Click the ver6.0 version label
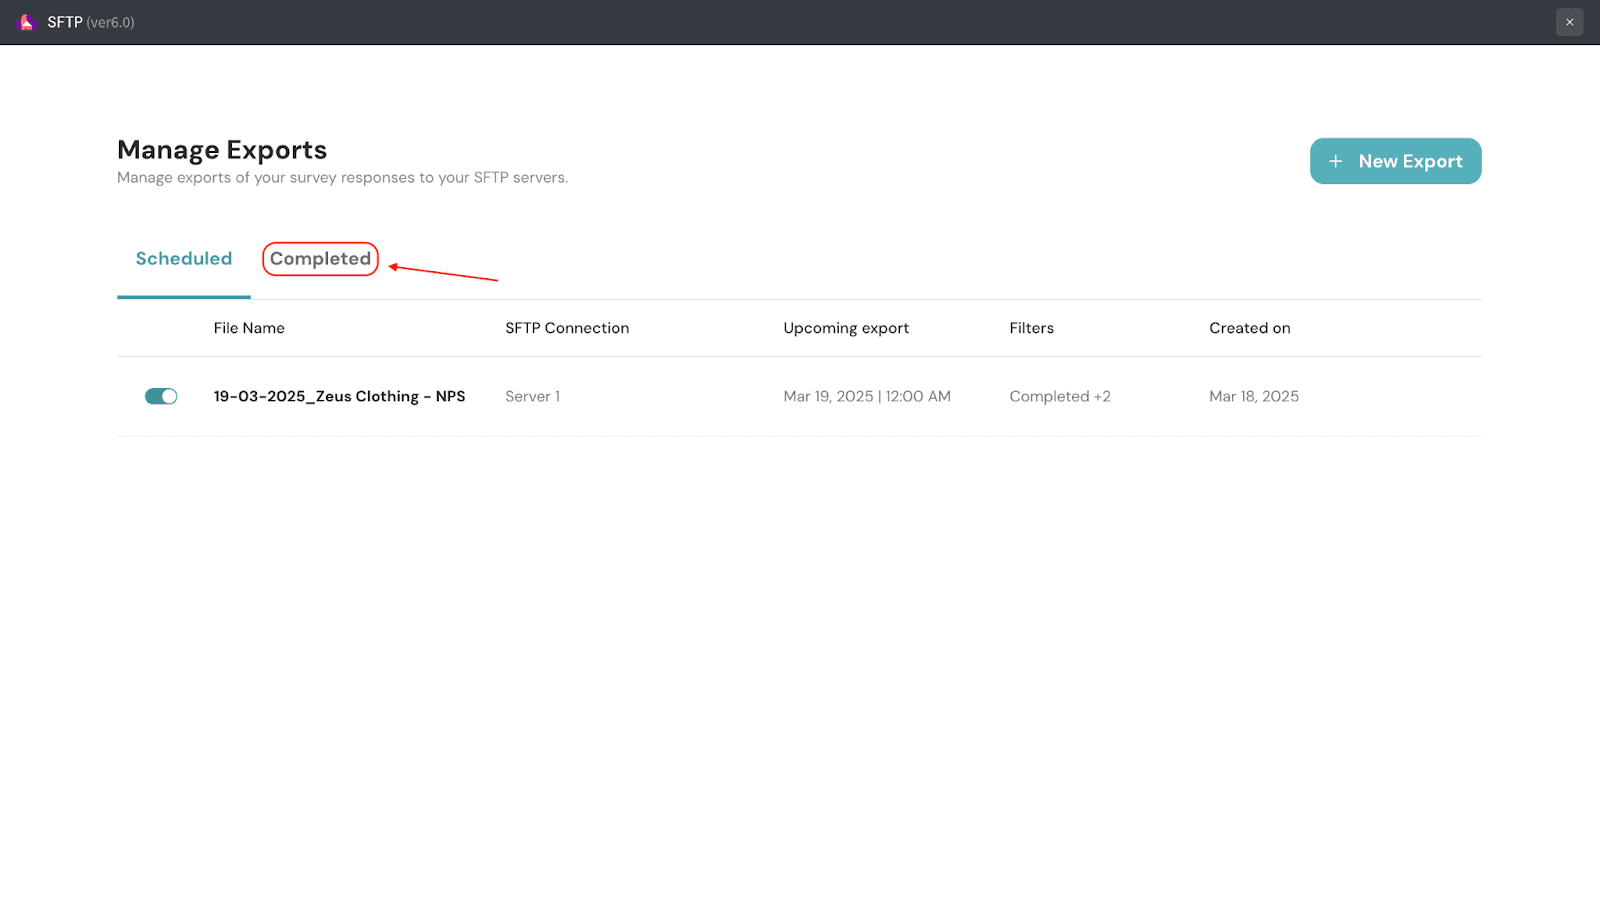Image resolution: width=1600 pixels, height=898 pixels. click(x=110, y=22)
